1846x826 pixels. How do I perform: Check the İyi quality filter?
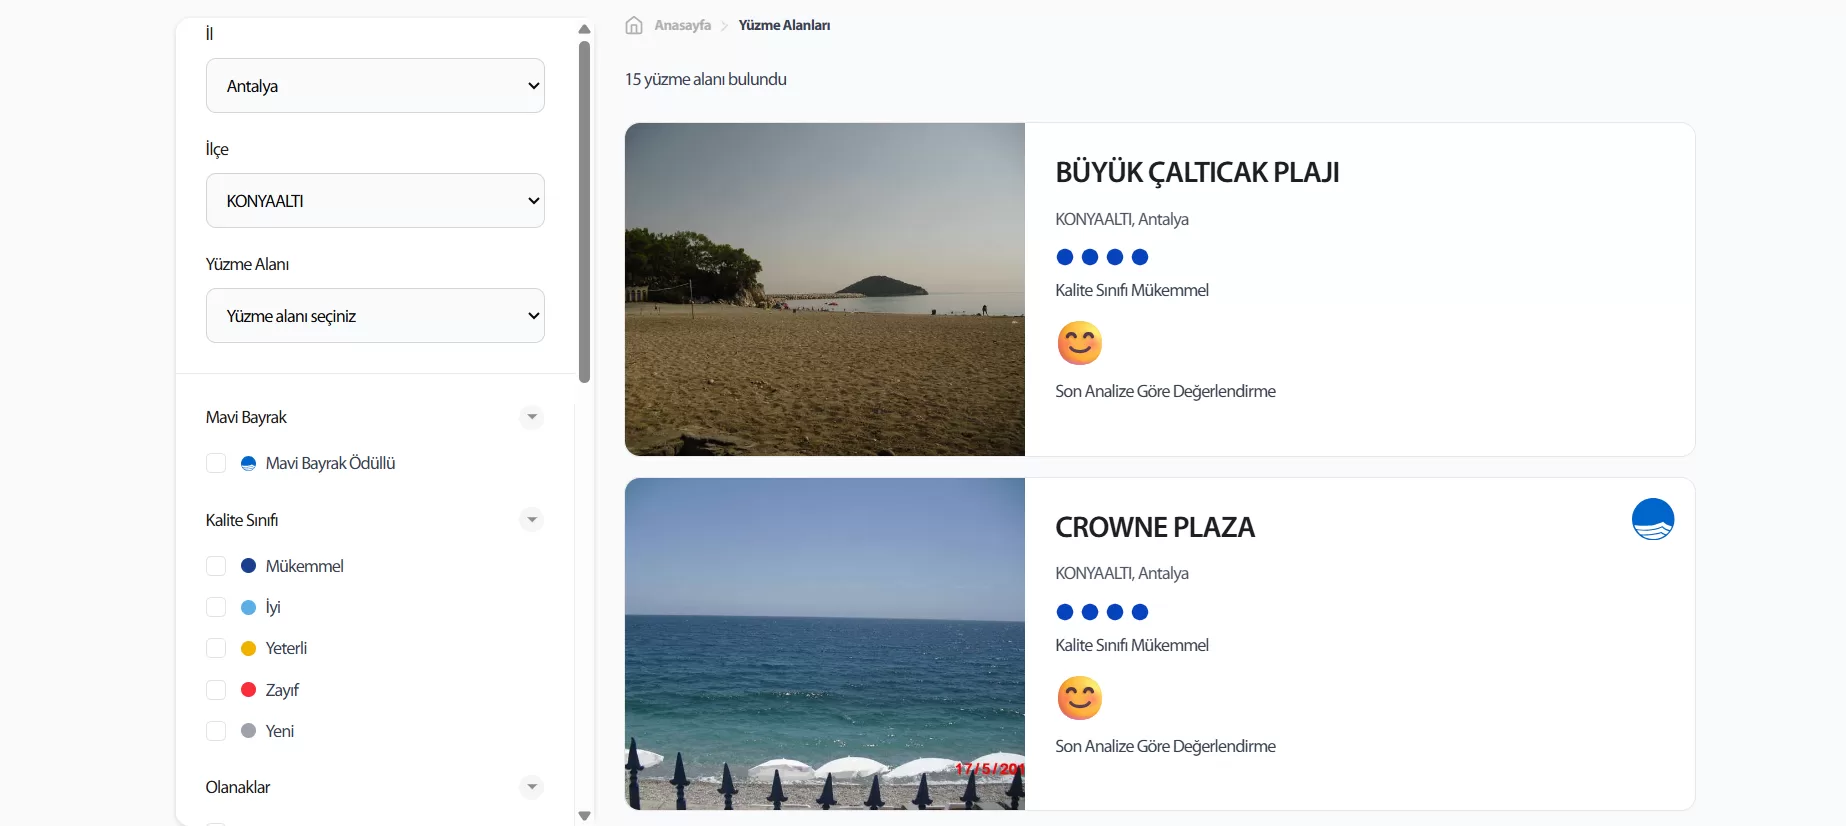click(216, 607)
